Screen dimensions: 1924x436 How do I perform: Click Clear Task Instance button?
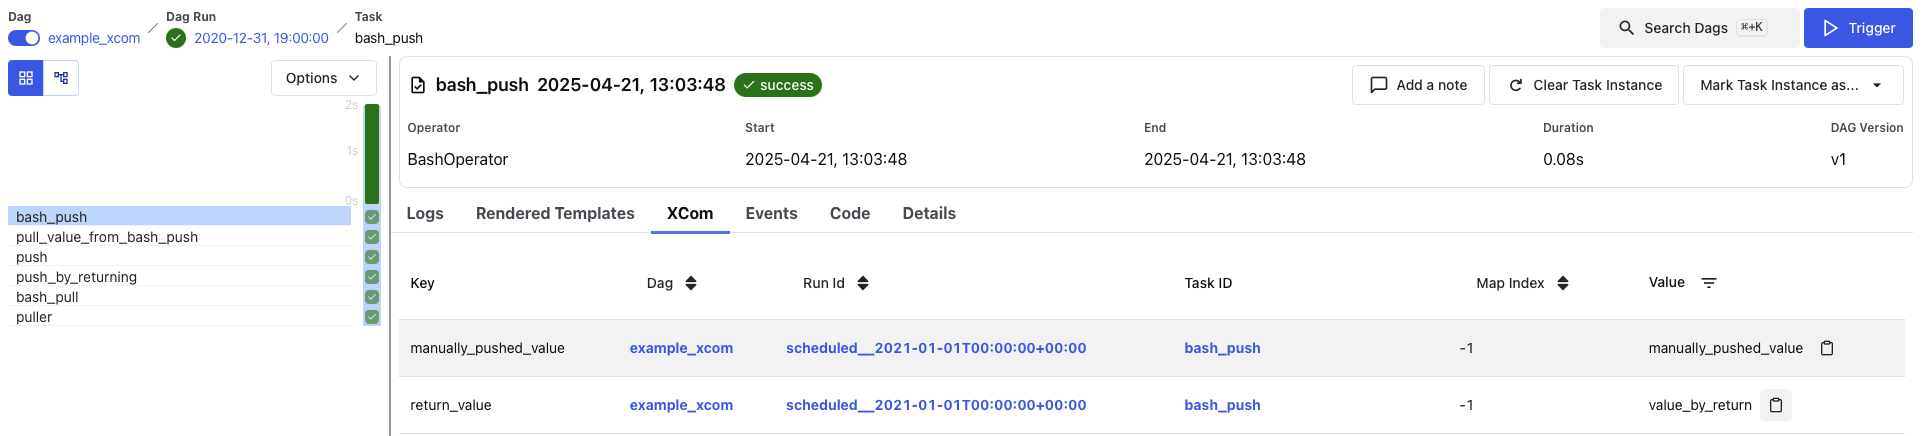coord(1584,85)
